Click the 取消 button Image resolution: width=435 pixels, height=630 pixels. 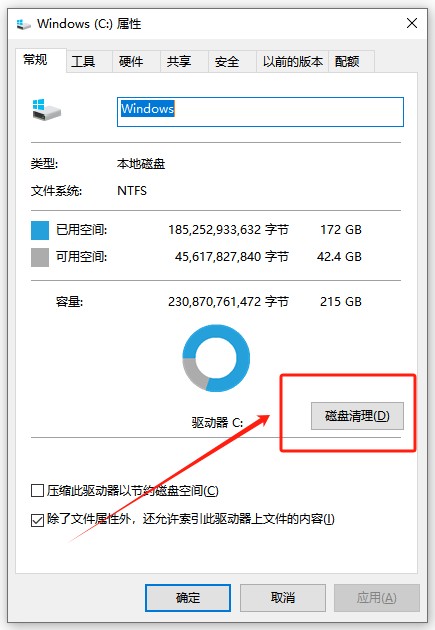click(283, 598)
